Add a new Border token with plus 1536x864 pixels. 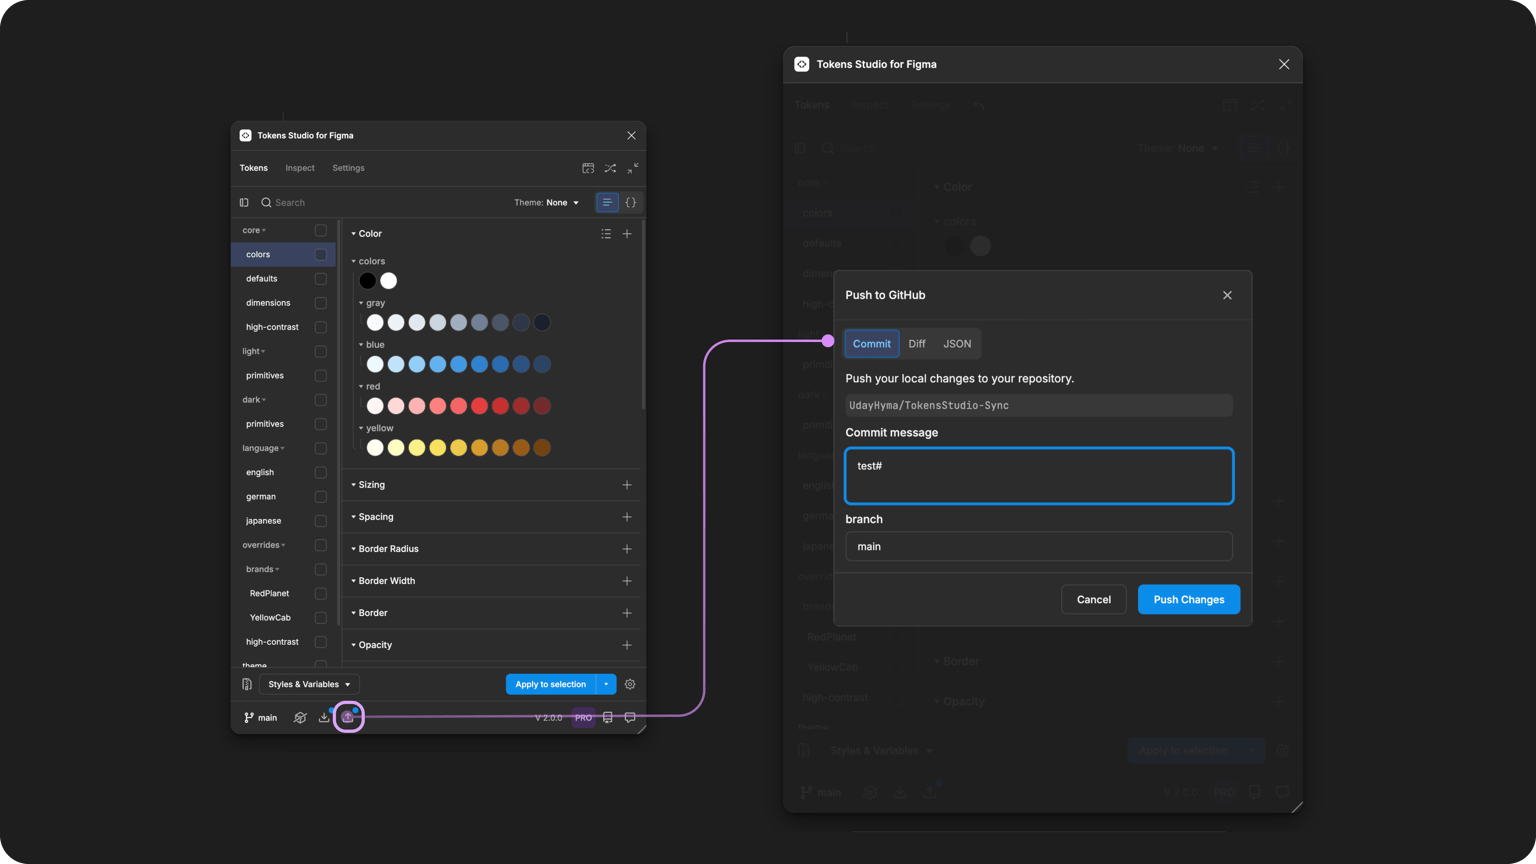pyautogui.click(x=627, y=613)
